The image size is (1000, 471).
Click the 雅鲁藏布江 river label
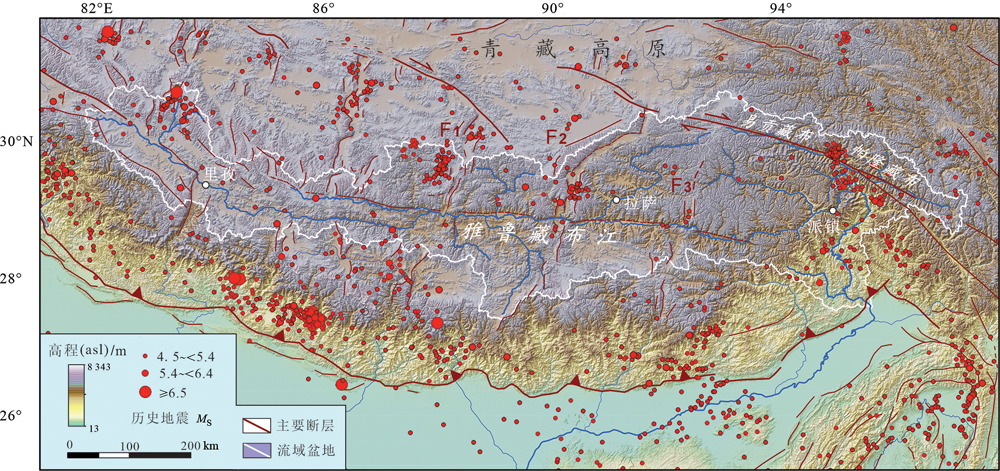(526, 234)
